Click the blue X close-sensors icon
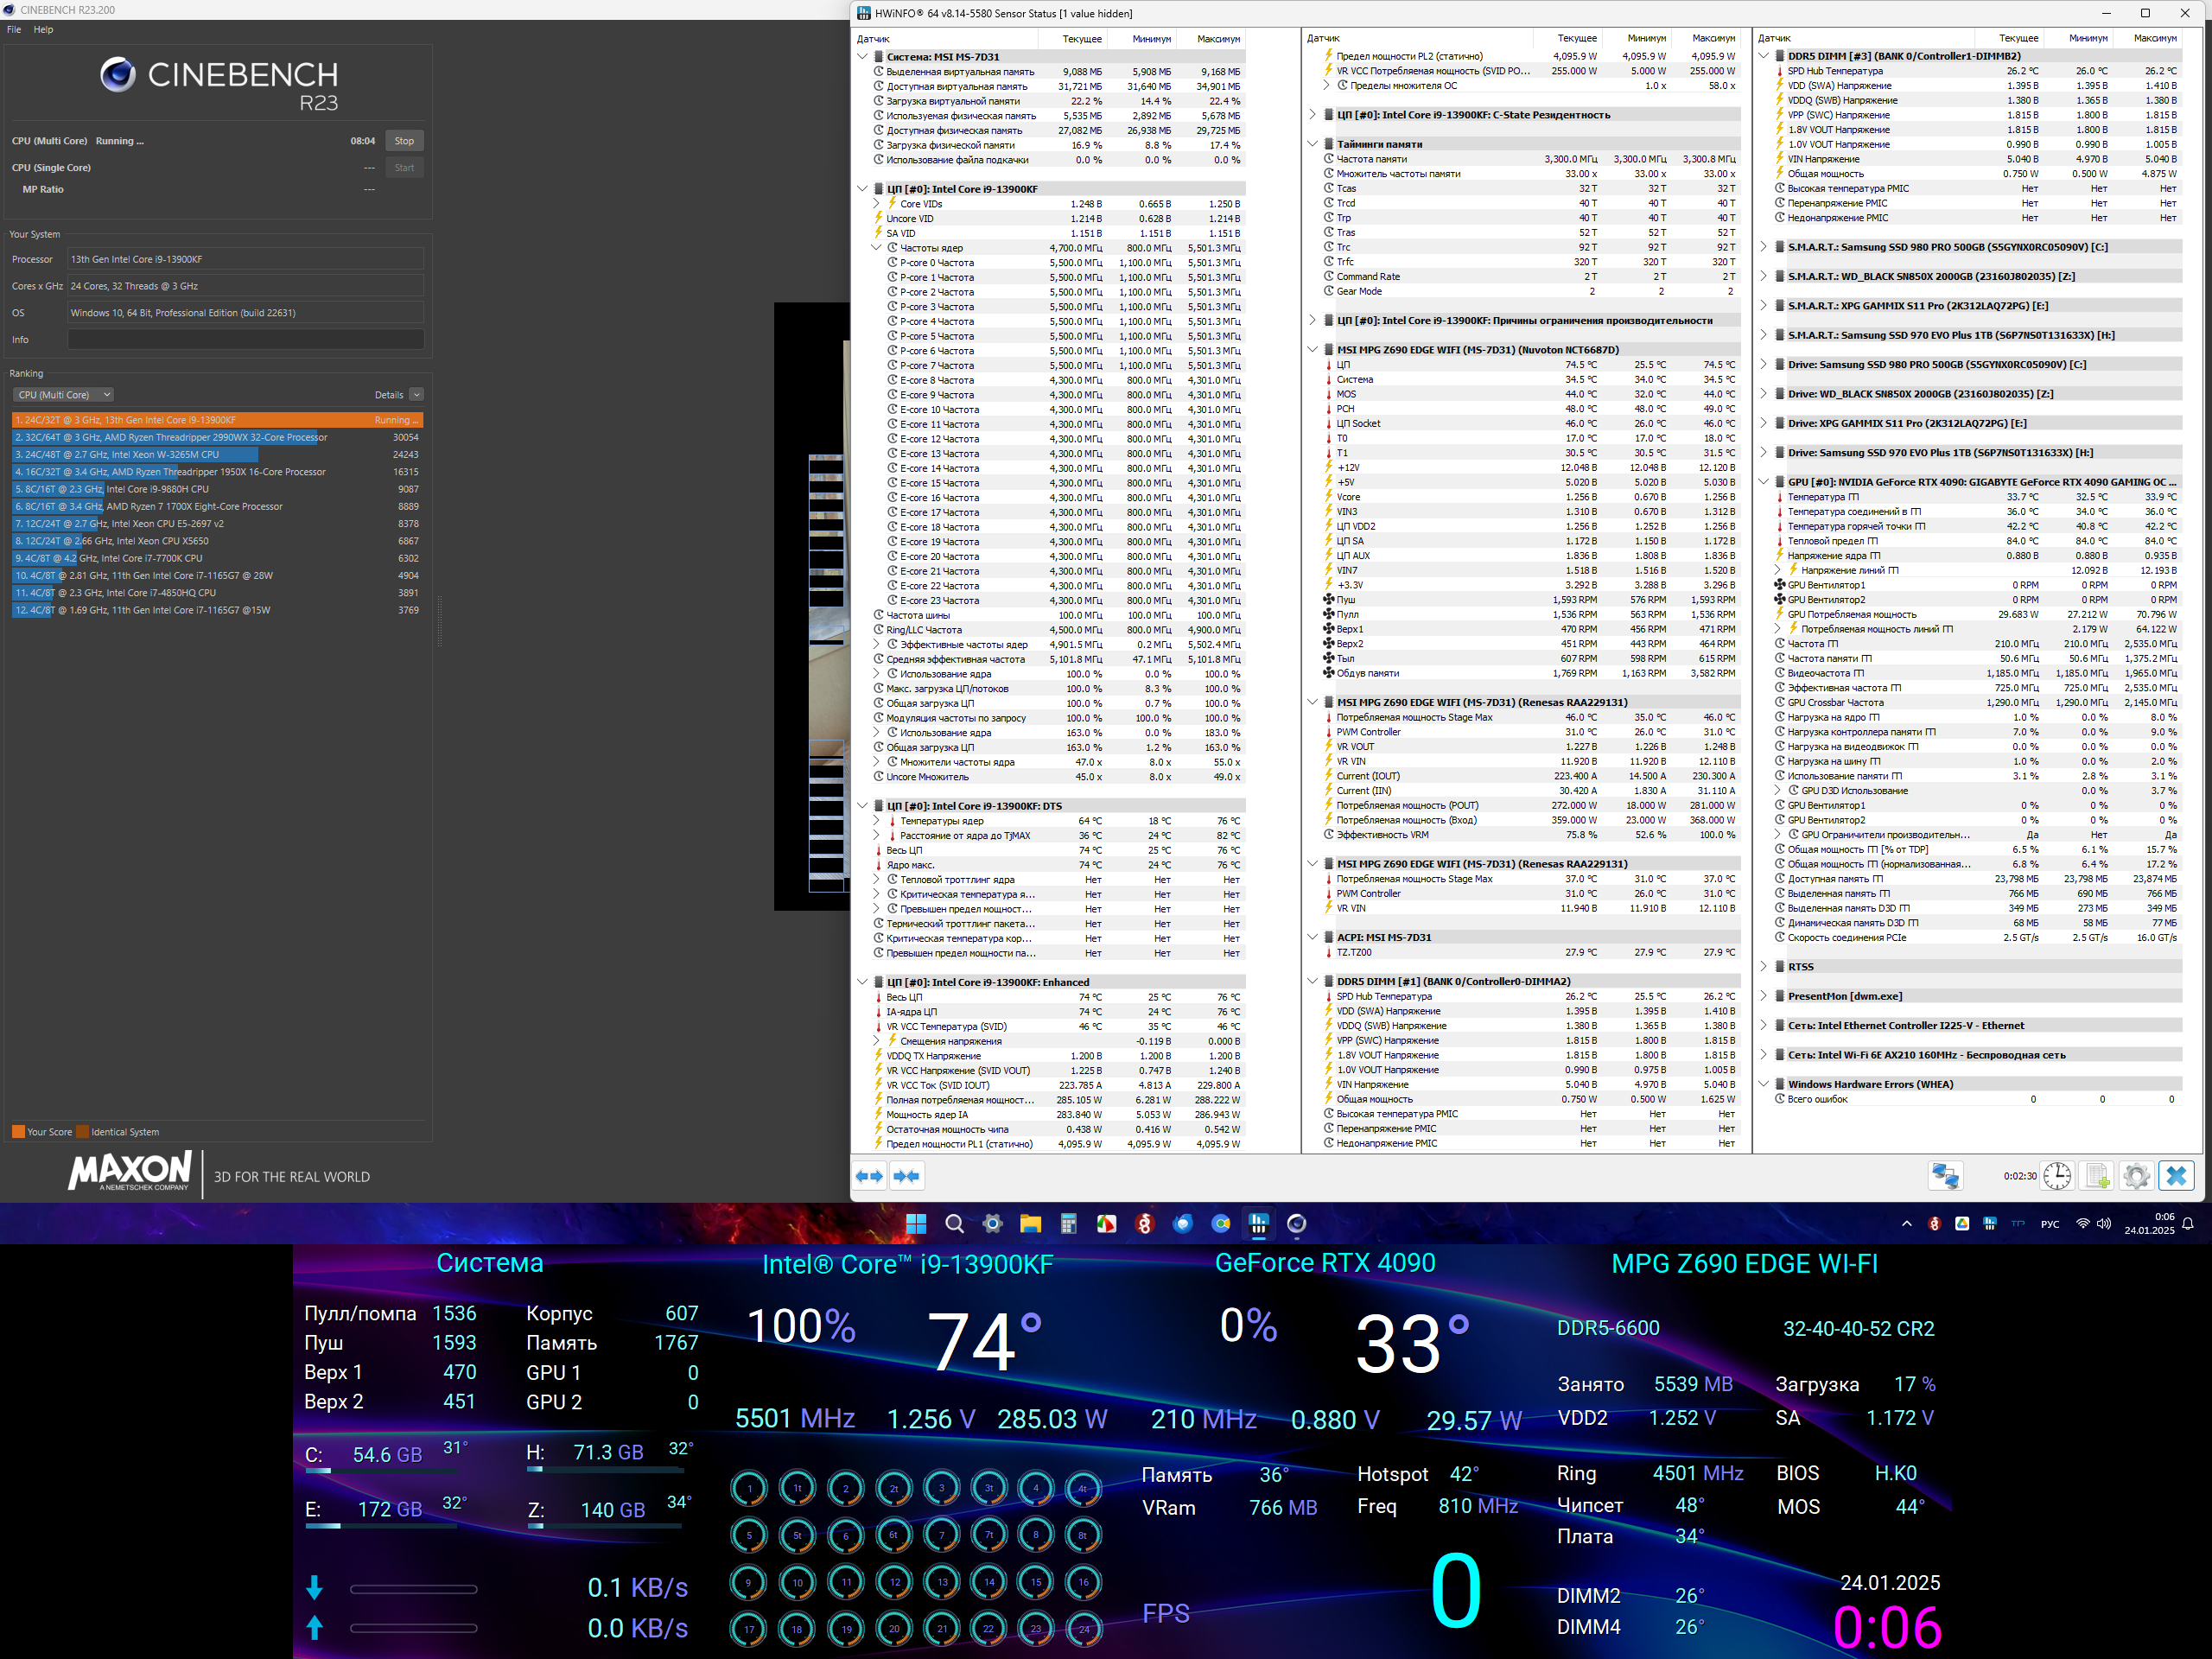 pyautogui.click(x=2176, y=1176)
